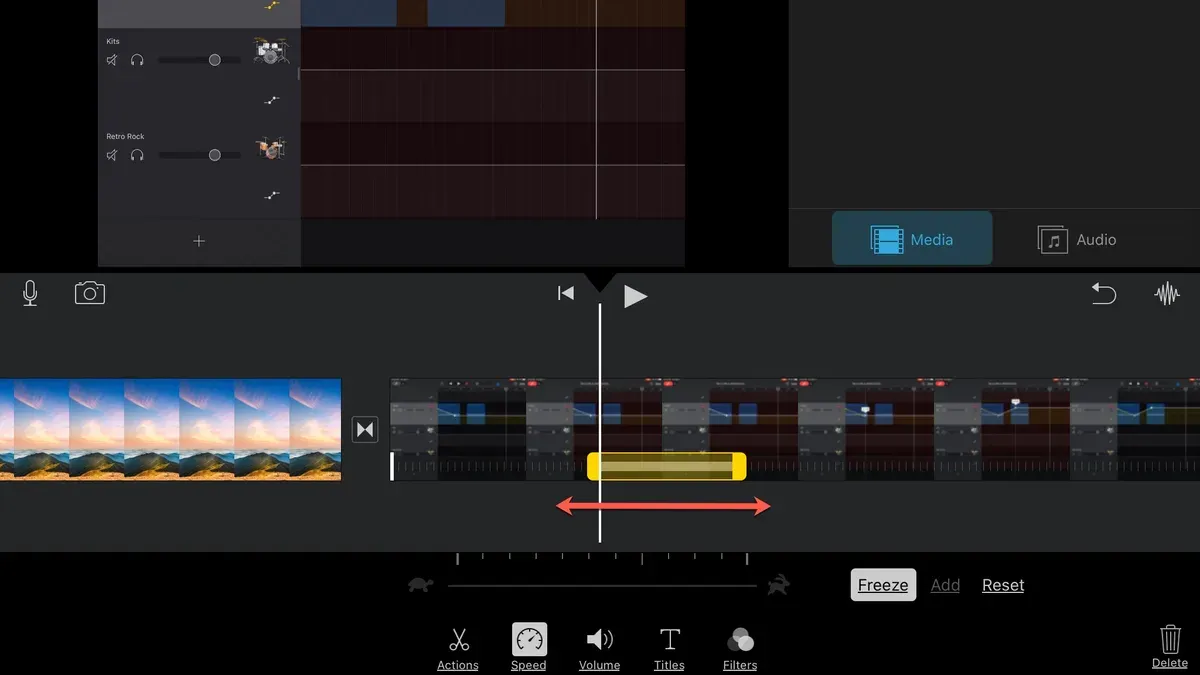The image size is (1200, 675).
Task: Open the Actions scissors tool
Action: [x=458, y=648]
